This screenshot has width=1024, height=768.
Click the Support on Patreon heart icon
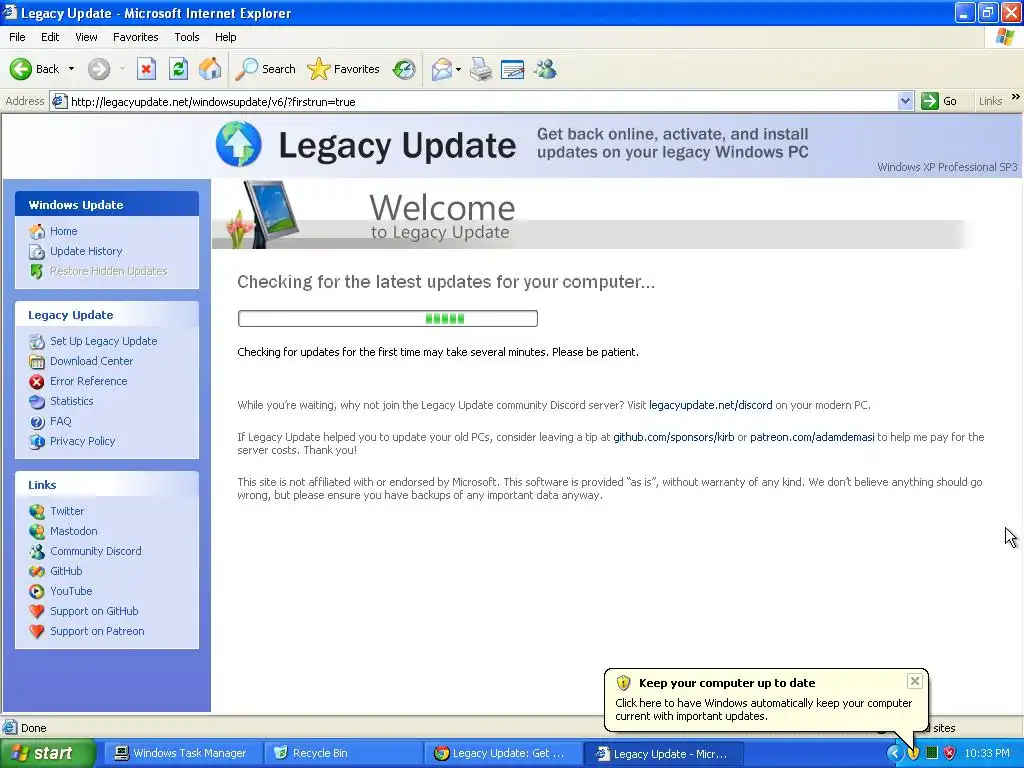point(37,632)
